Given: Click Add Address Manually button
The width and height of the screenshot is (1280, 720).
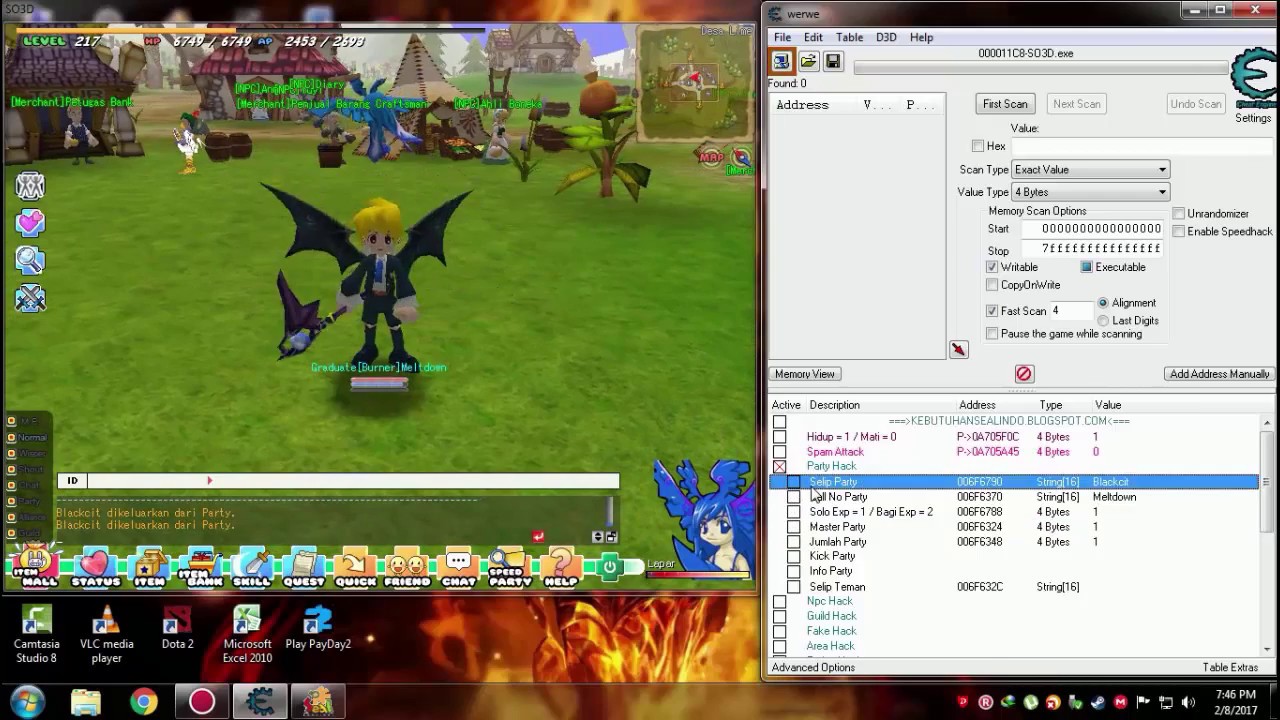Looking at the screenshot, I should pos(1219,374).
